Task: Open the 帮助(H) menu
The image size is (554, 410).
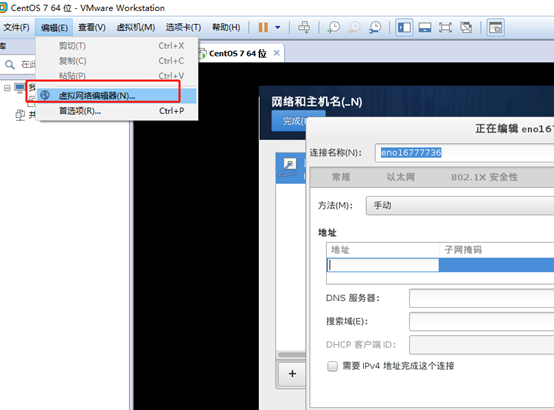Action: point(226,27)
